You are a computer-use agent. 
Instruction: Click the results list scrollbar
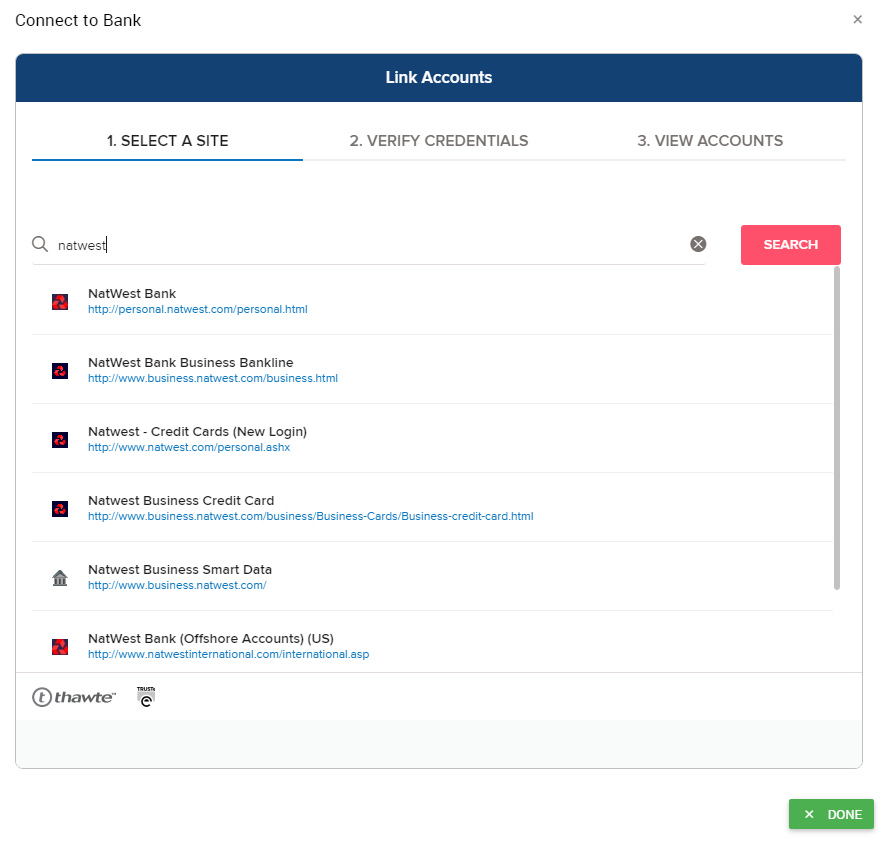click(x=836, y=428)
